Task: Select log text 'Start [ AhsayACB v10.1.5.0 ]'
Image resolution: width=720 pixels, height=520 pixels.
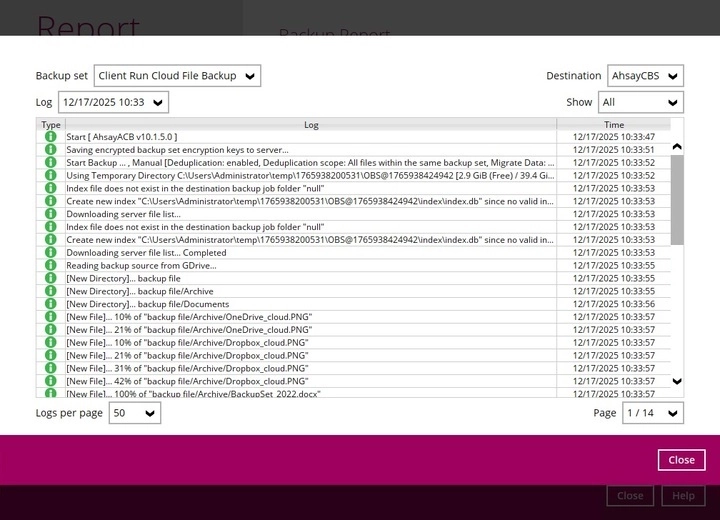Action: 122,137
